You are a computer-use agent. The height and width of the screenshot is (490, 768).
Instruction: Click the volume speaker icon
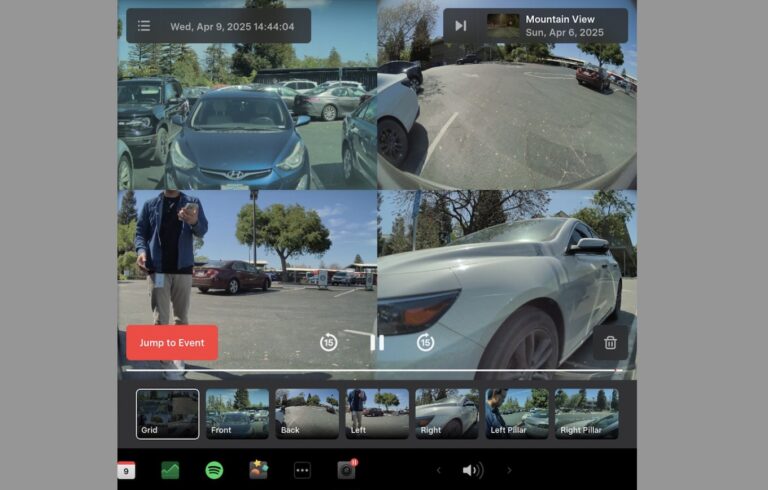472,470
